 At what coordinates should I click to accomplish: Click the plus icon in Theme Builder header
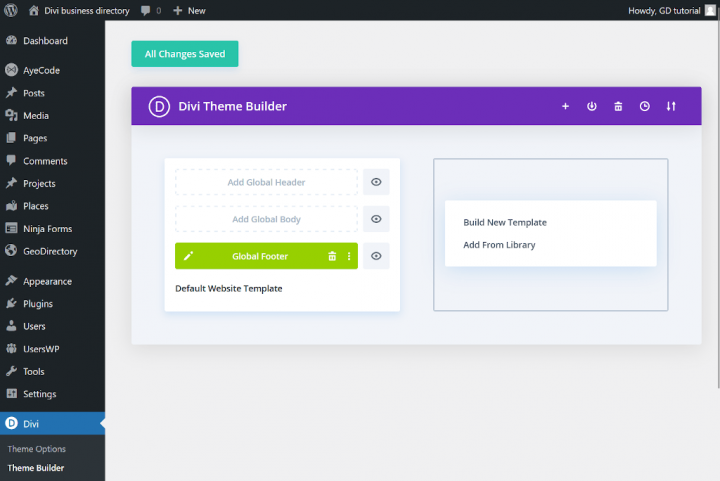point(565,106)
